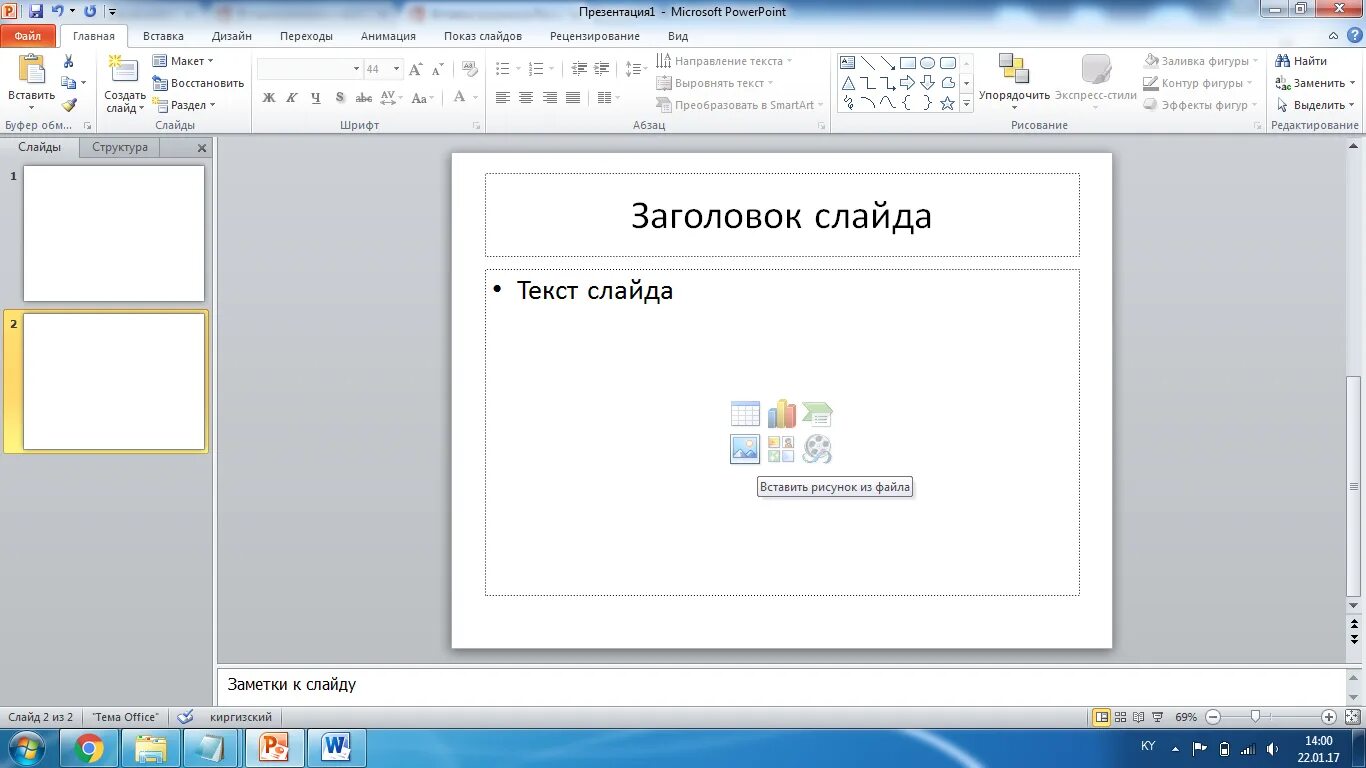The width and height of the screenshot is (1366, 768).
Task: Click the zoom in plus button
Action: pyautogui.click(x=1329, y=717)
